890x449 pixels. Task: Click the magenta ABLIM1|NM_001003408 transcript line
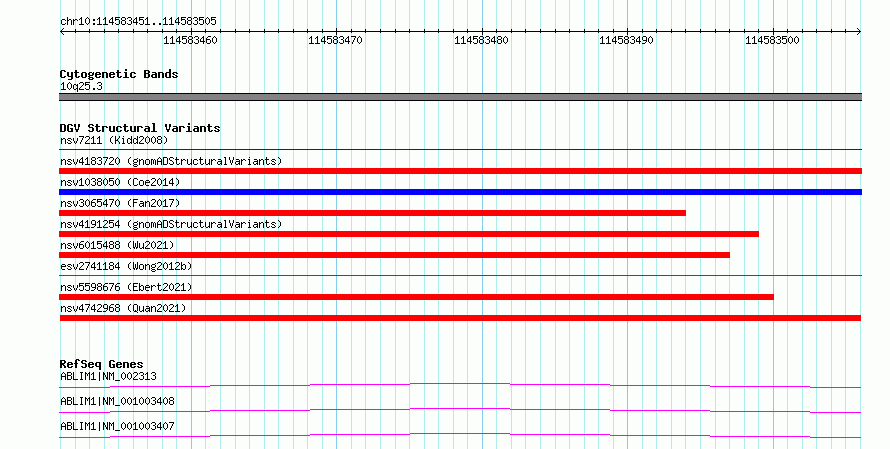[460, 410]
